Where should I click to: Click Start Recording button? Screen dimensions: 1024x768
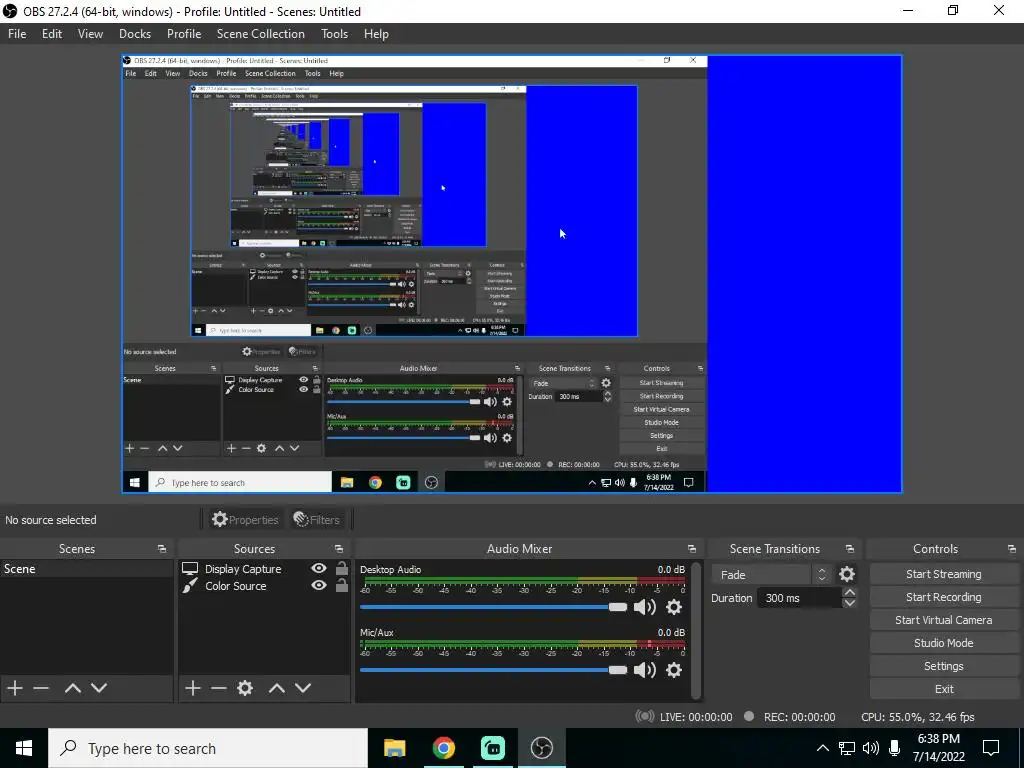[x=944, y=597]
